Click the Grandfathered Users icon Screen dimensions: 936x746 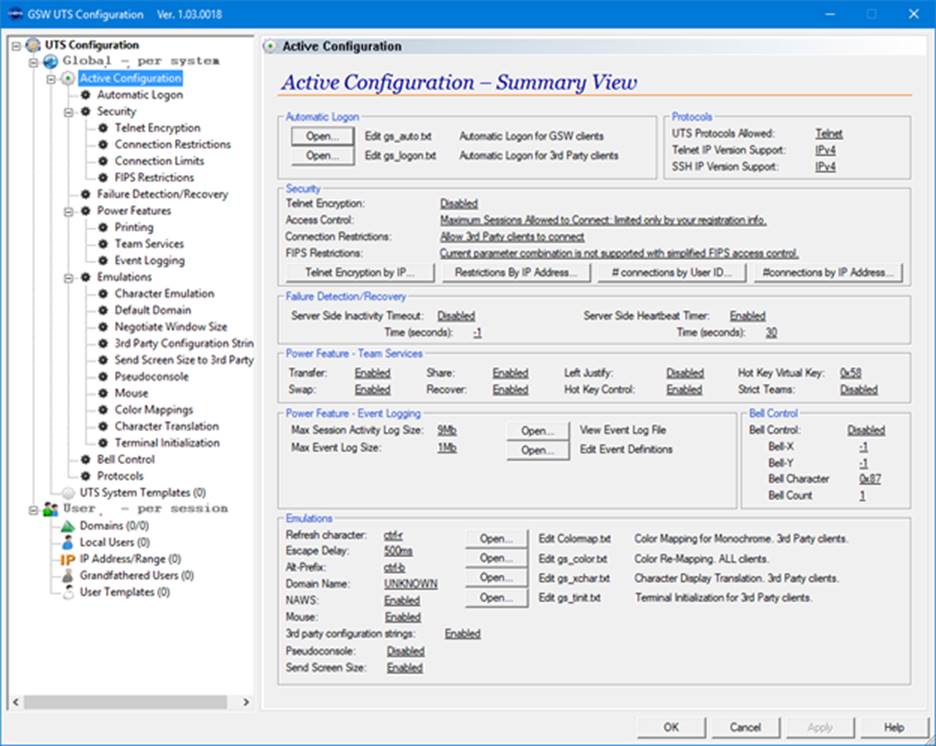pyautogui.click(x=68, y=576)
